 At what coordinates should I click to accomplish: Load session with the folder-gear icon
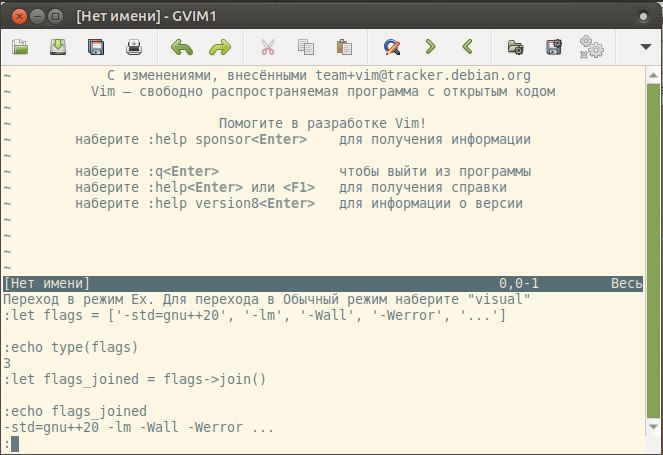tap(515, 47)
